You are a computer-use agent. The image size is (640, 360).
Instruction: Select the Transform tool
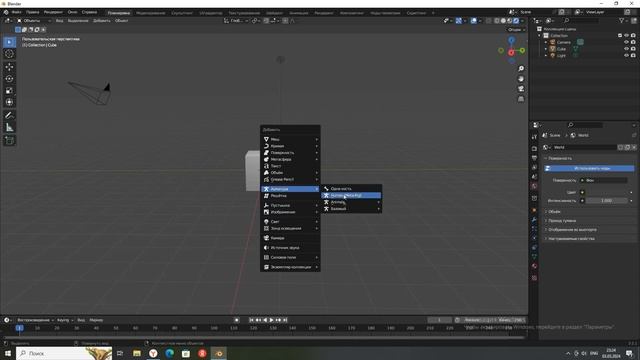pyautogui.click(x=9, y=102)
